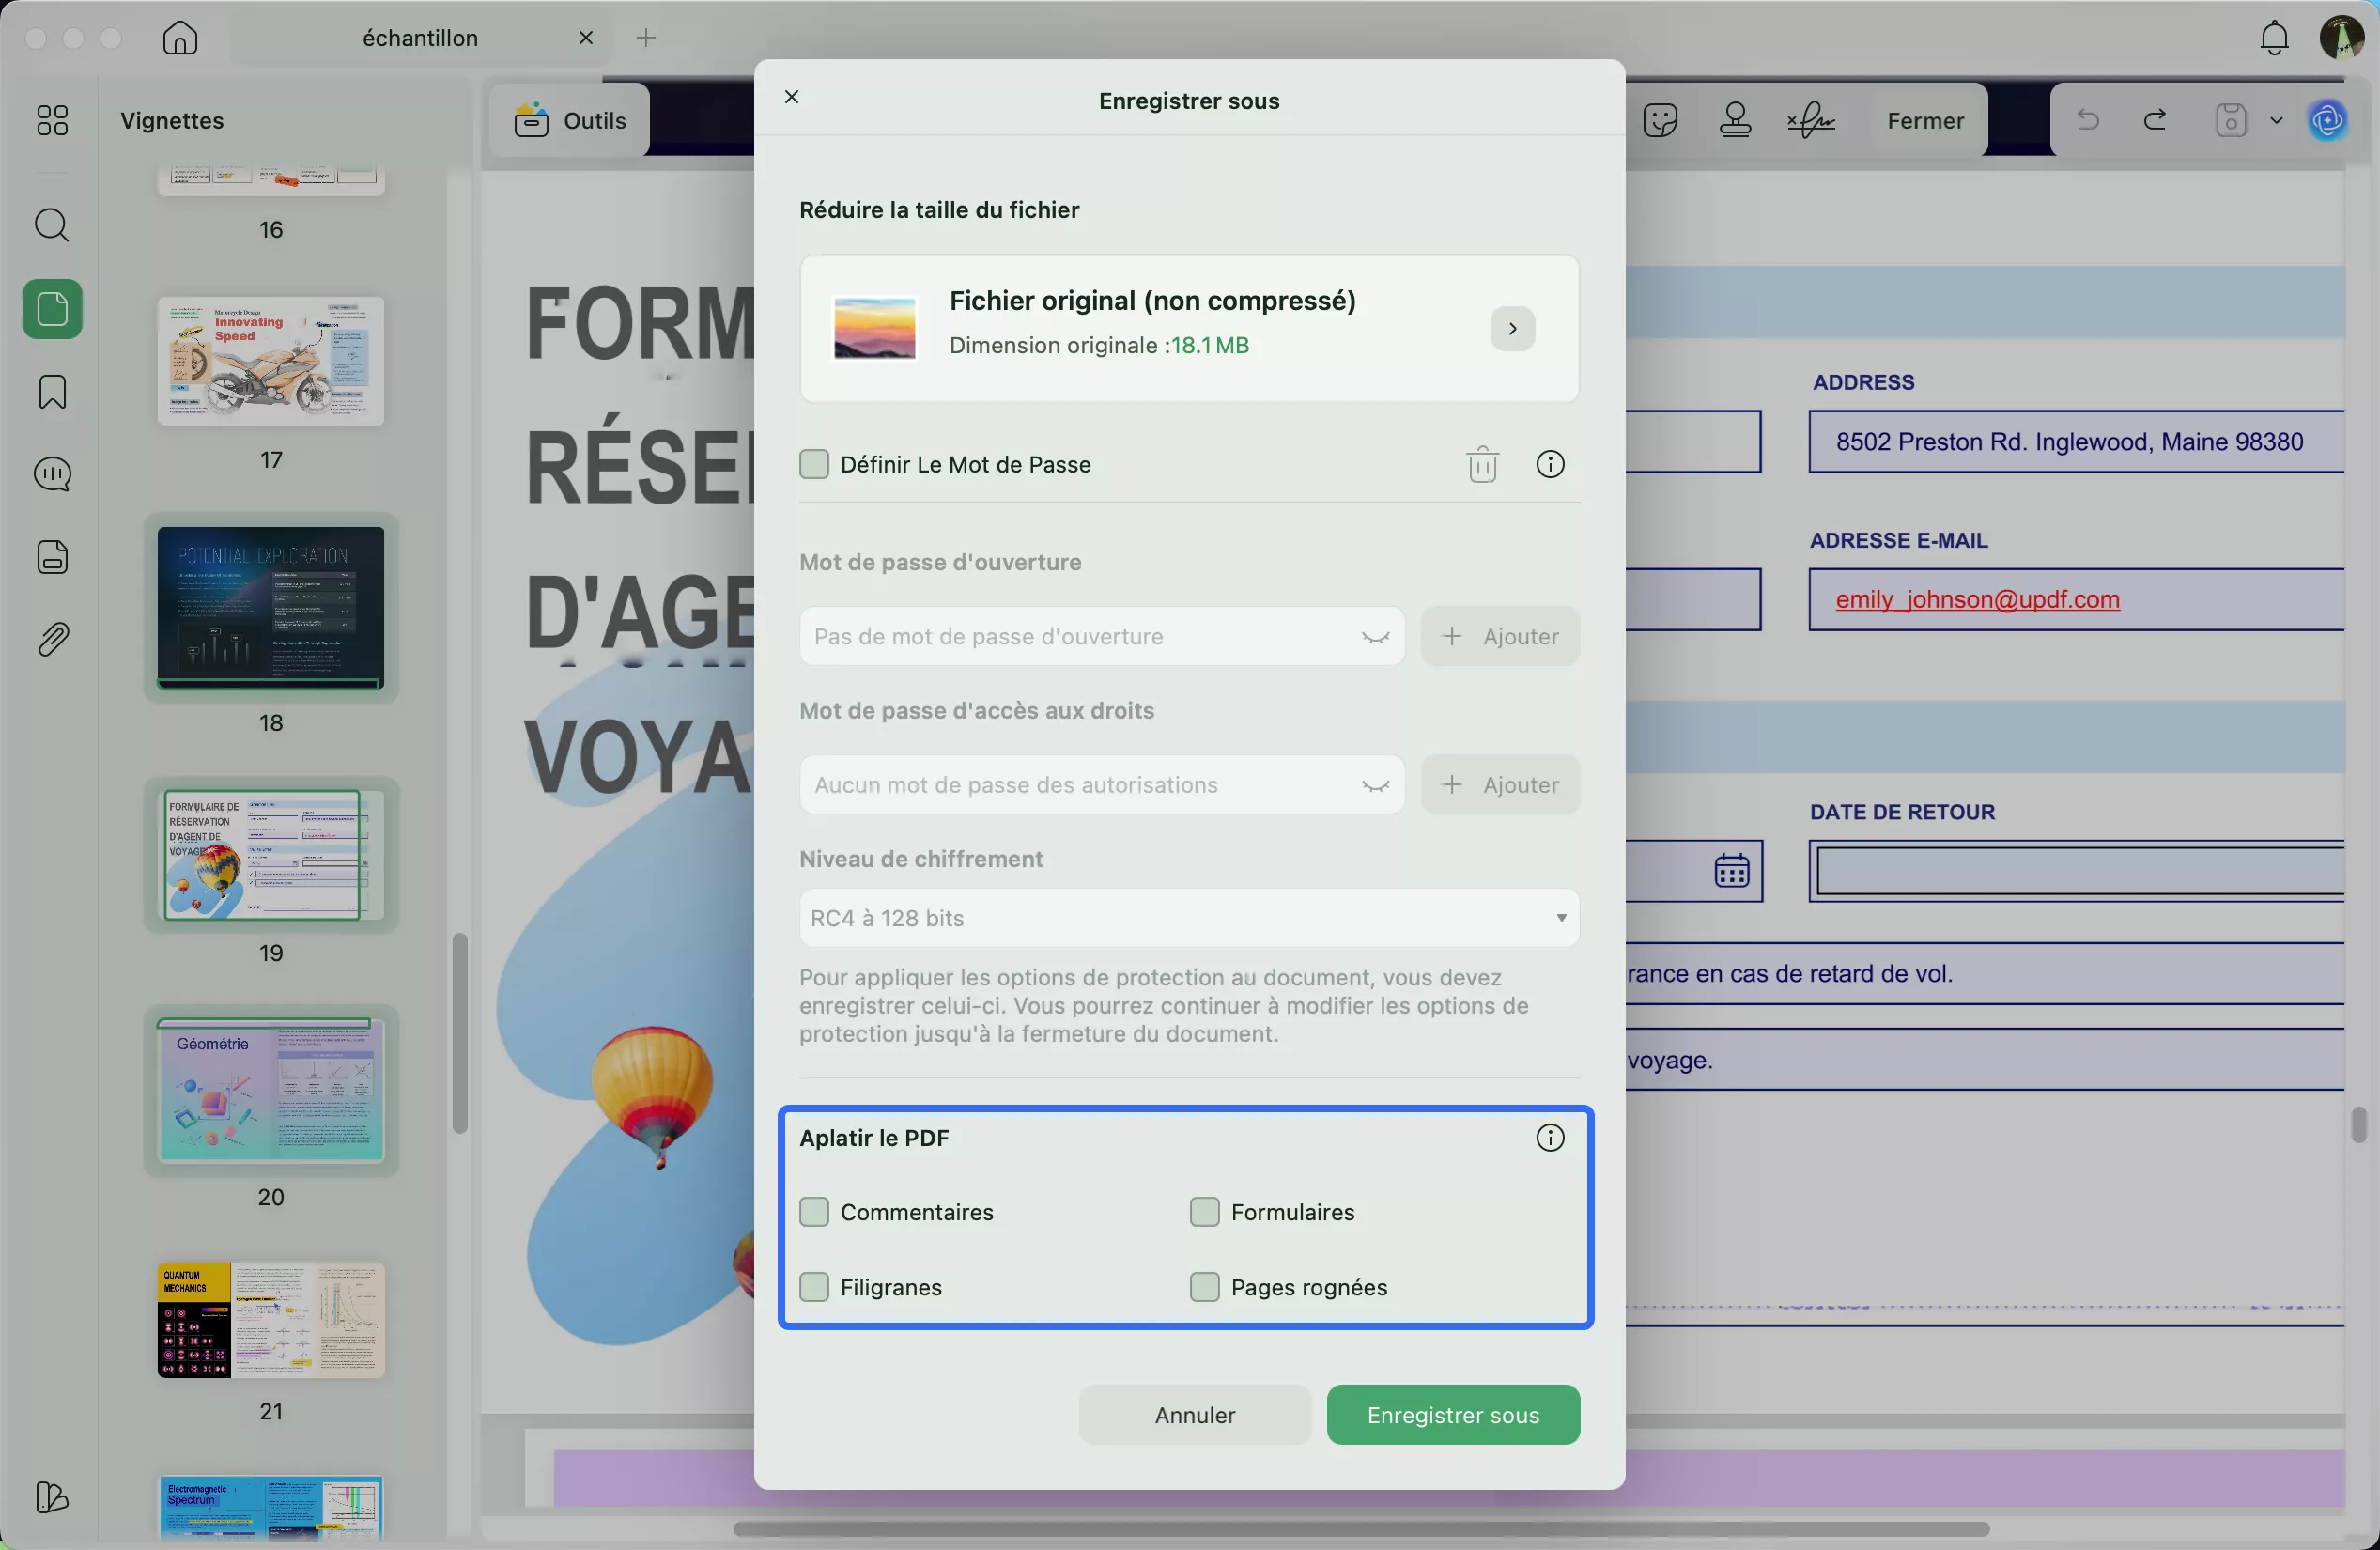Enable Définir Le Mot de Passe checkbox
This screenshot has height=1550, width=2380.
[814, 465]
